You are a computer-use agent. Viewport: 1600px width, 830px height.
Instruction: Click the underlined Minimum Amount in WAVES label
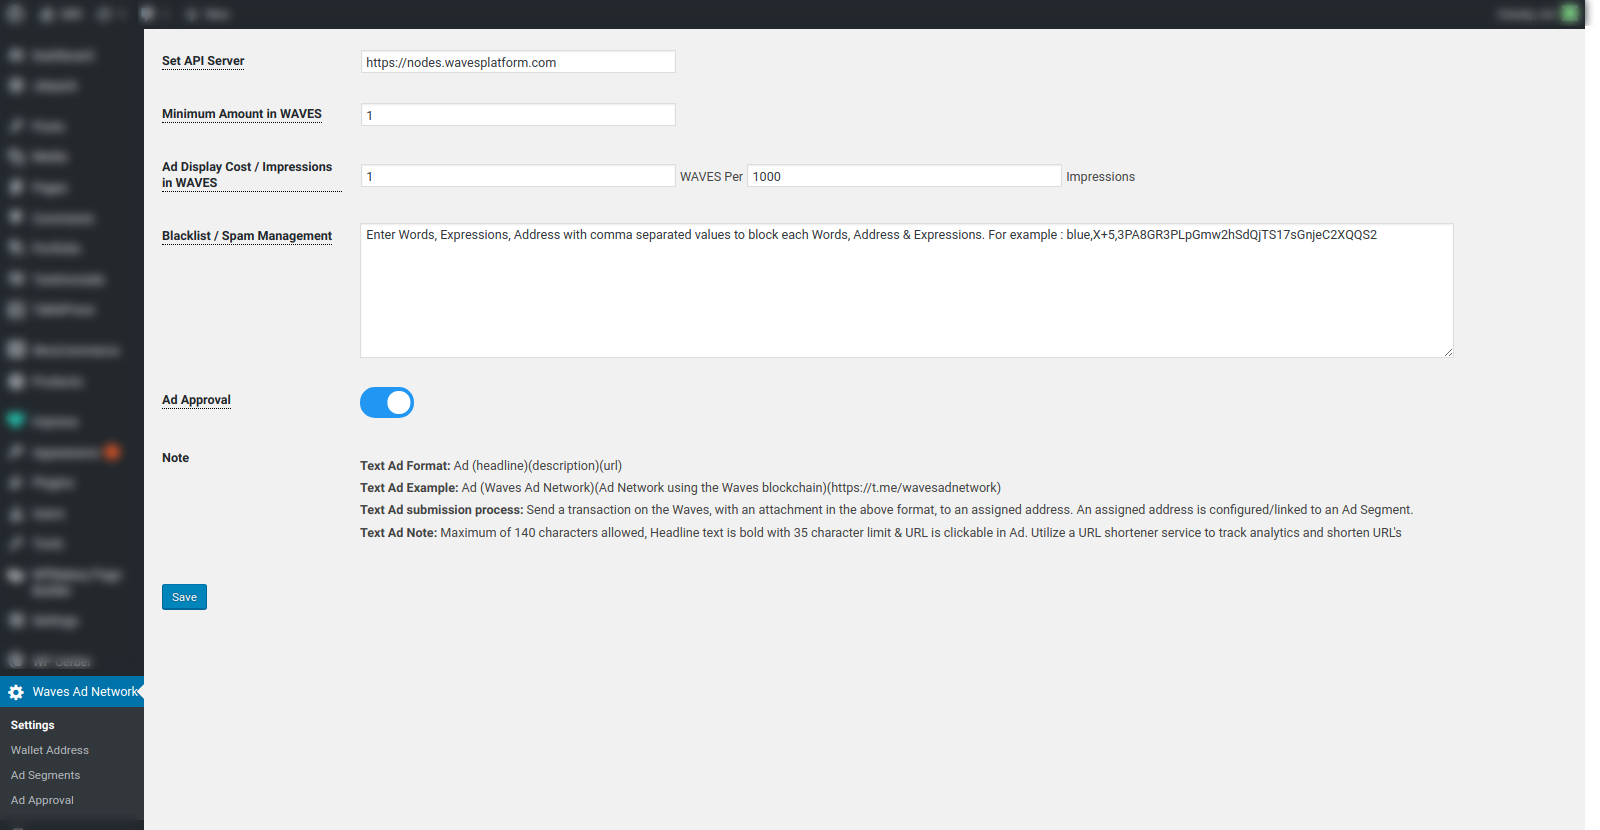(x=242, y=114)
